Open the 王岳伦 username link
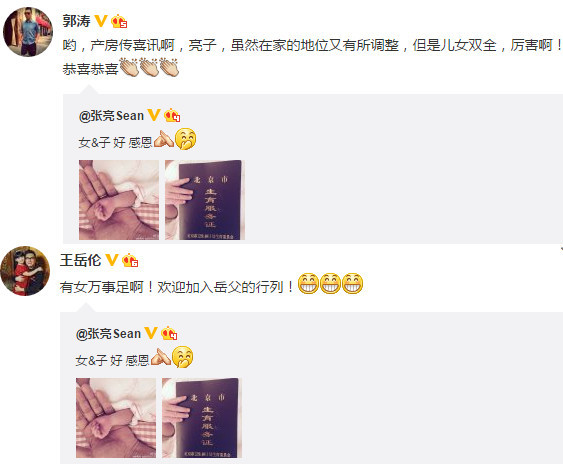 (x=80, y=260)
